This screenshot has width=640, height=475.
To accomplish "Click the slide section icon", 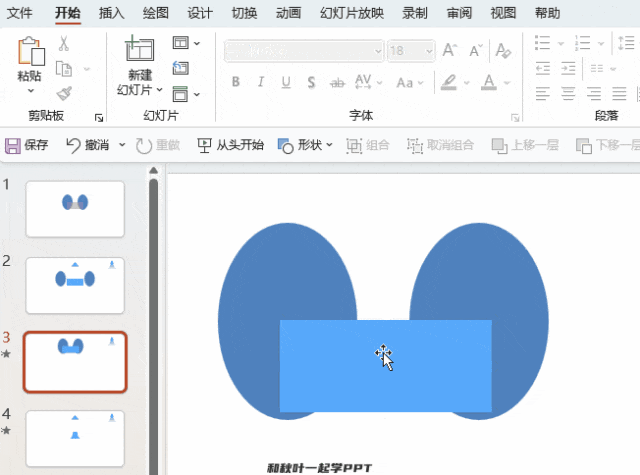I will 180,94.
